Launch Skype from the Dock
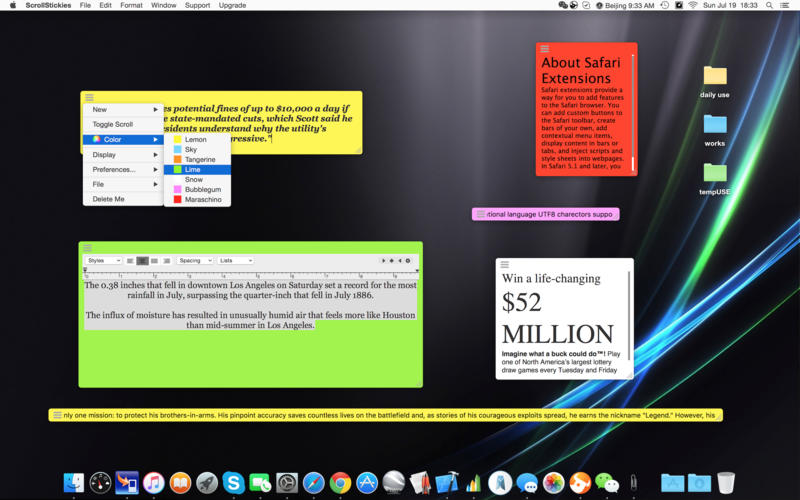800x500 pixels. [x=233, y=483]
